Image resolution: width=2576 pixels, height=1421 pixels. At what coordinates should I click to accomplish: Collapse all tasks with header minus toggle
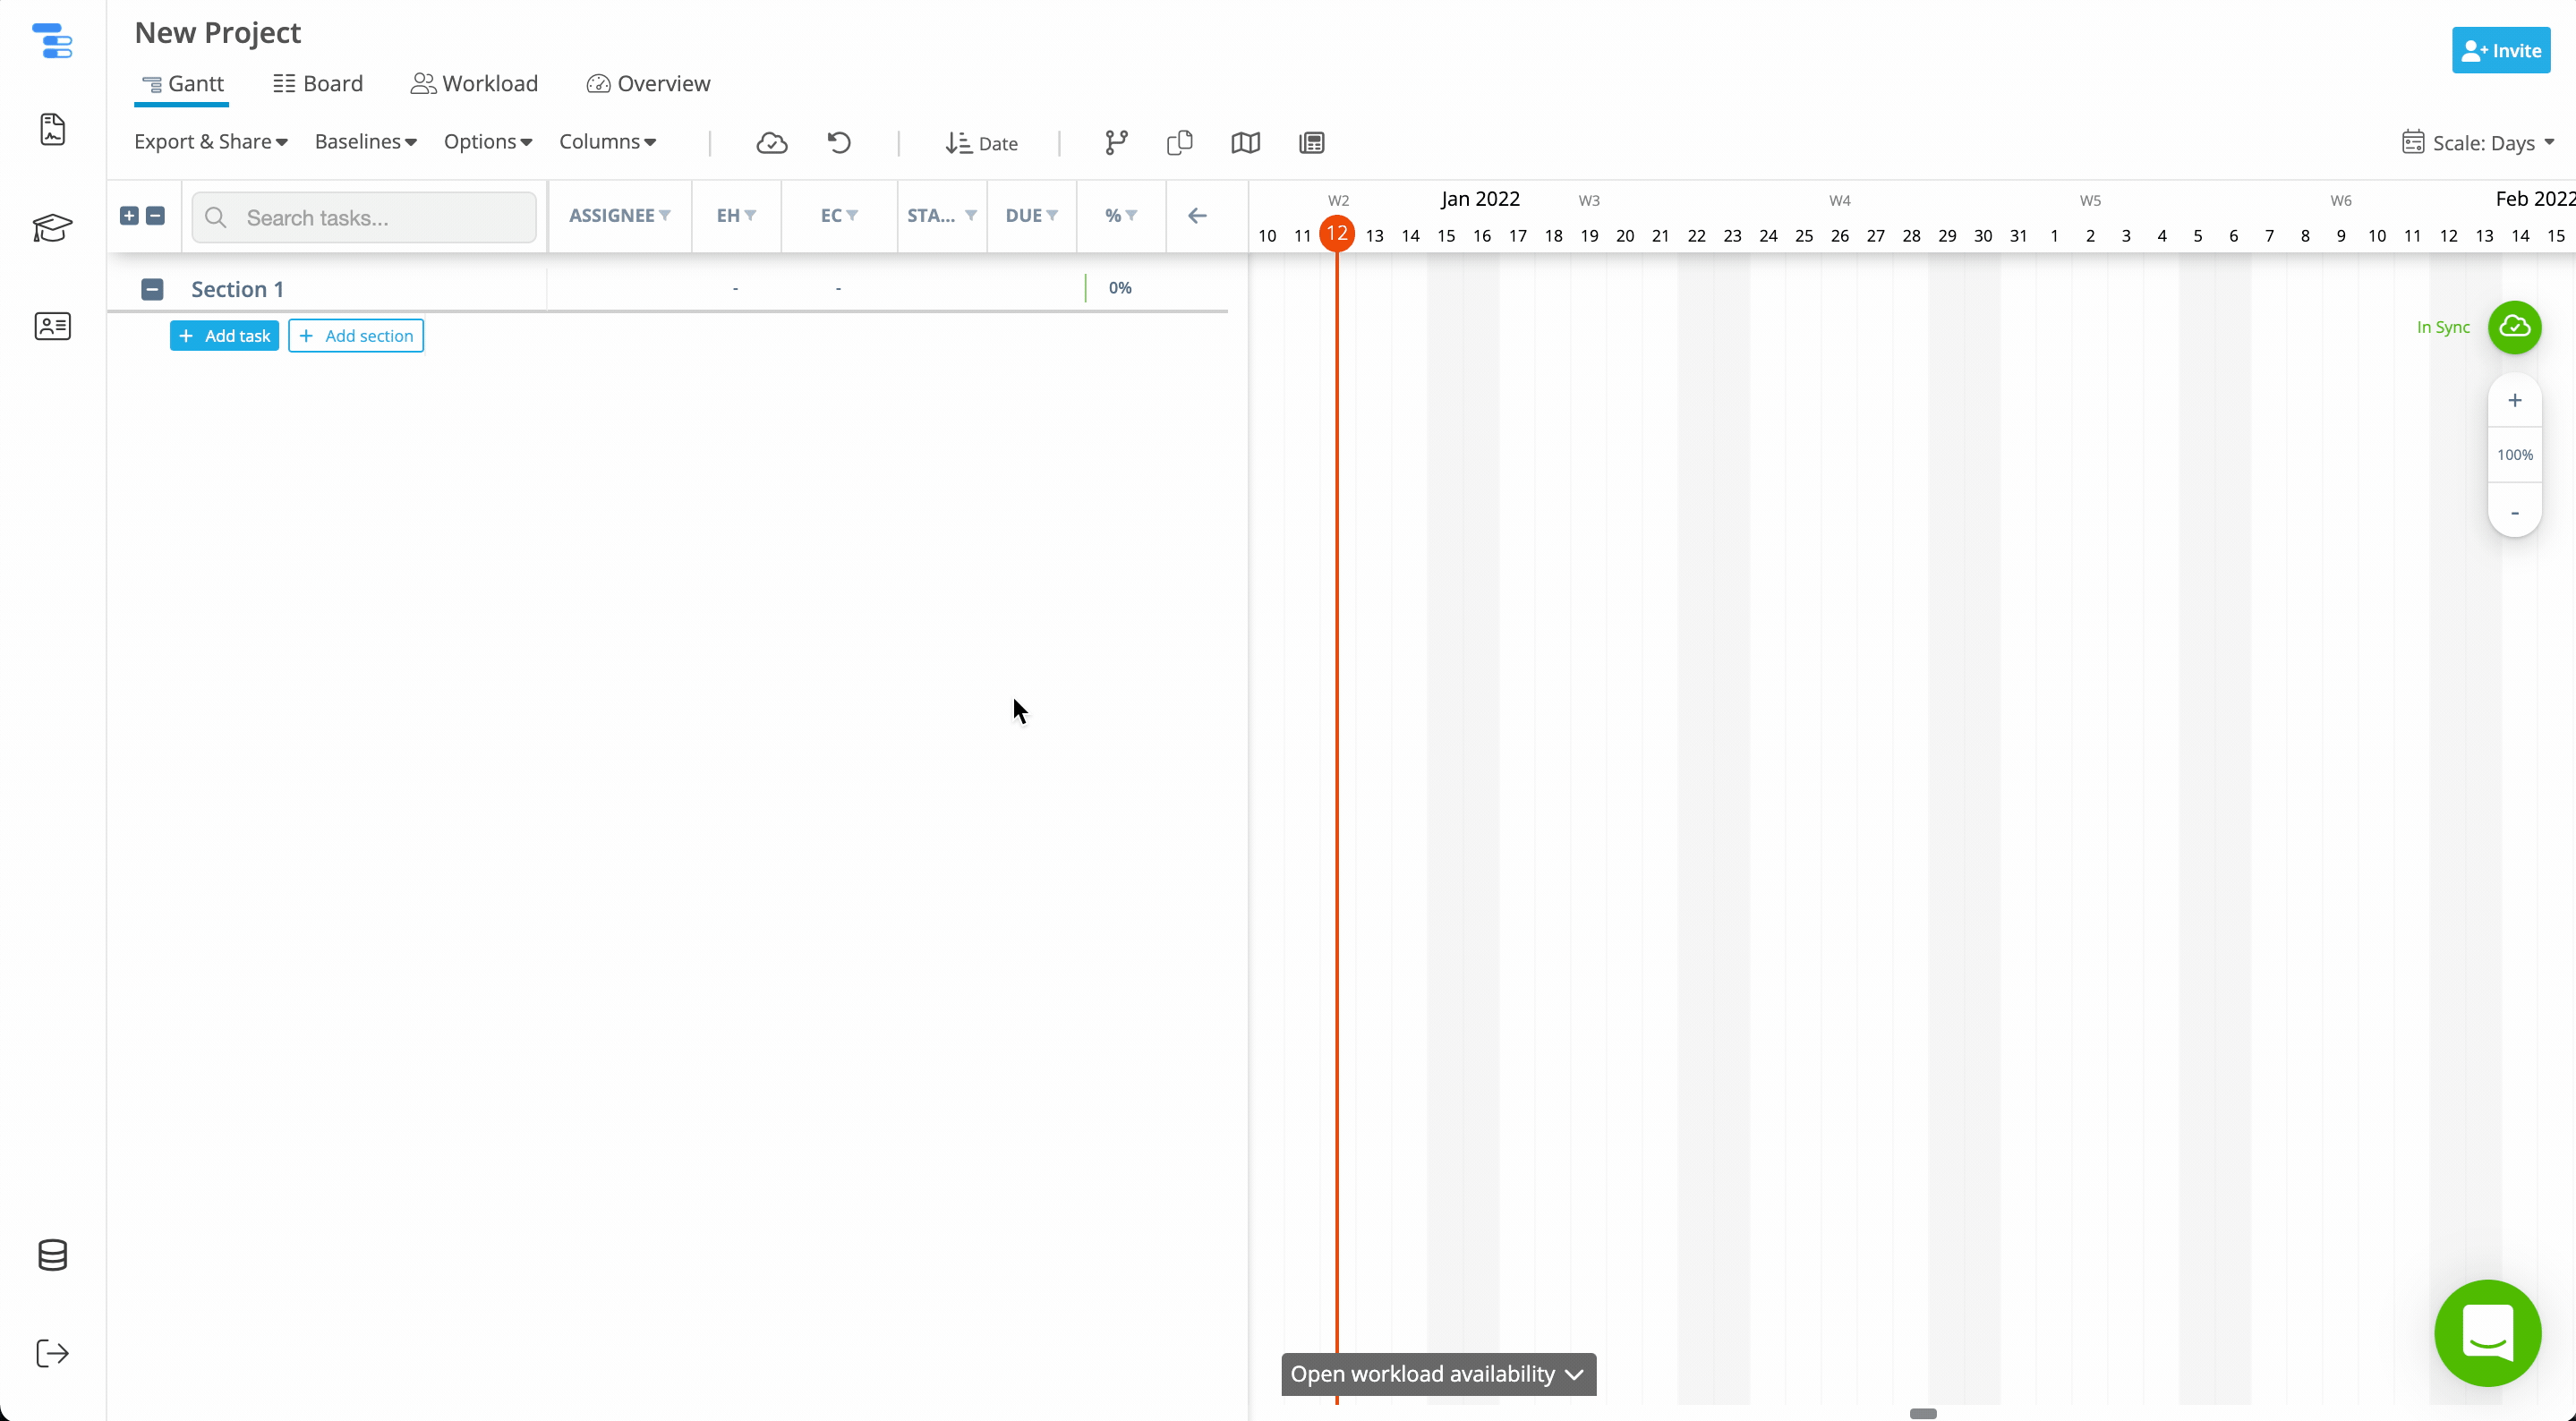point(155,216)
